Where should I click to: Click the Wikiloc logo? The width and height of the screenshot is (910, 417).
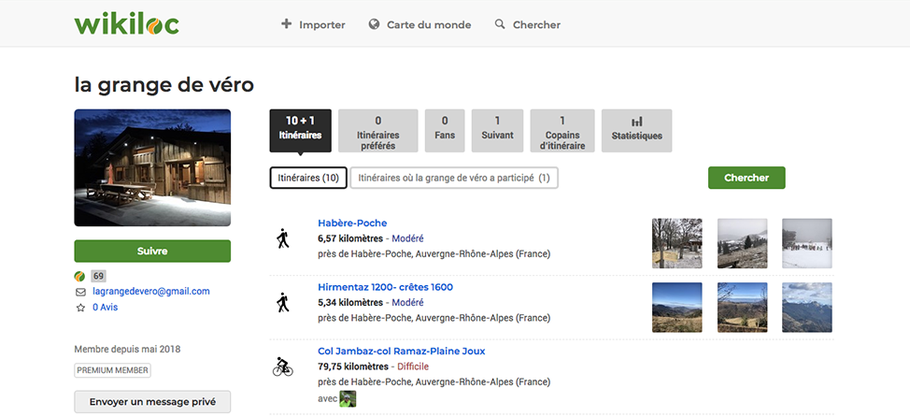click(x=127, y=24)
